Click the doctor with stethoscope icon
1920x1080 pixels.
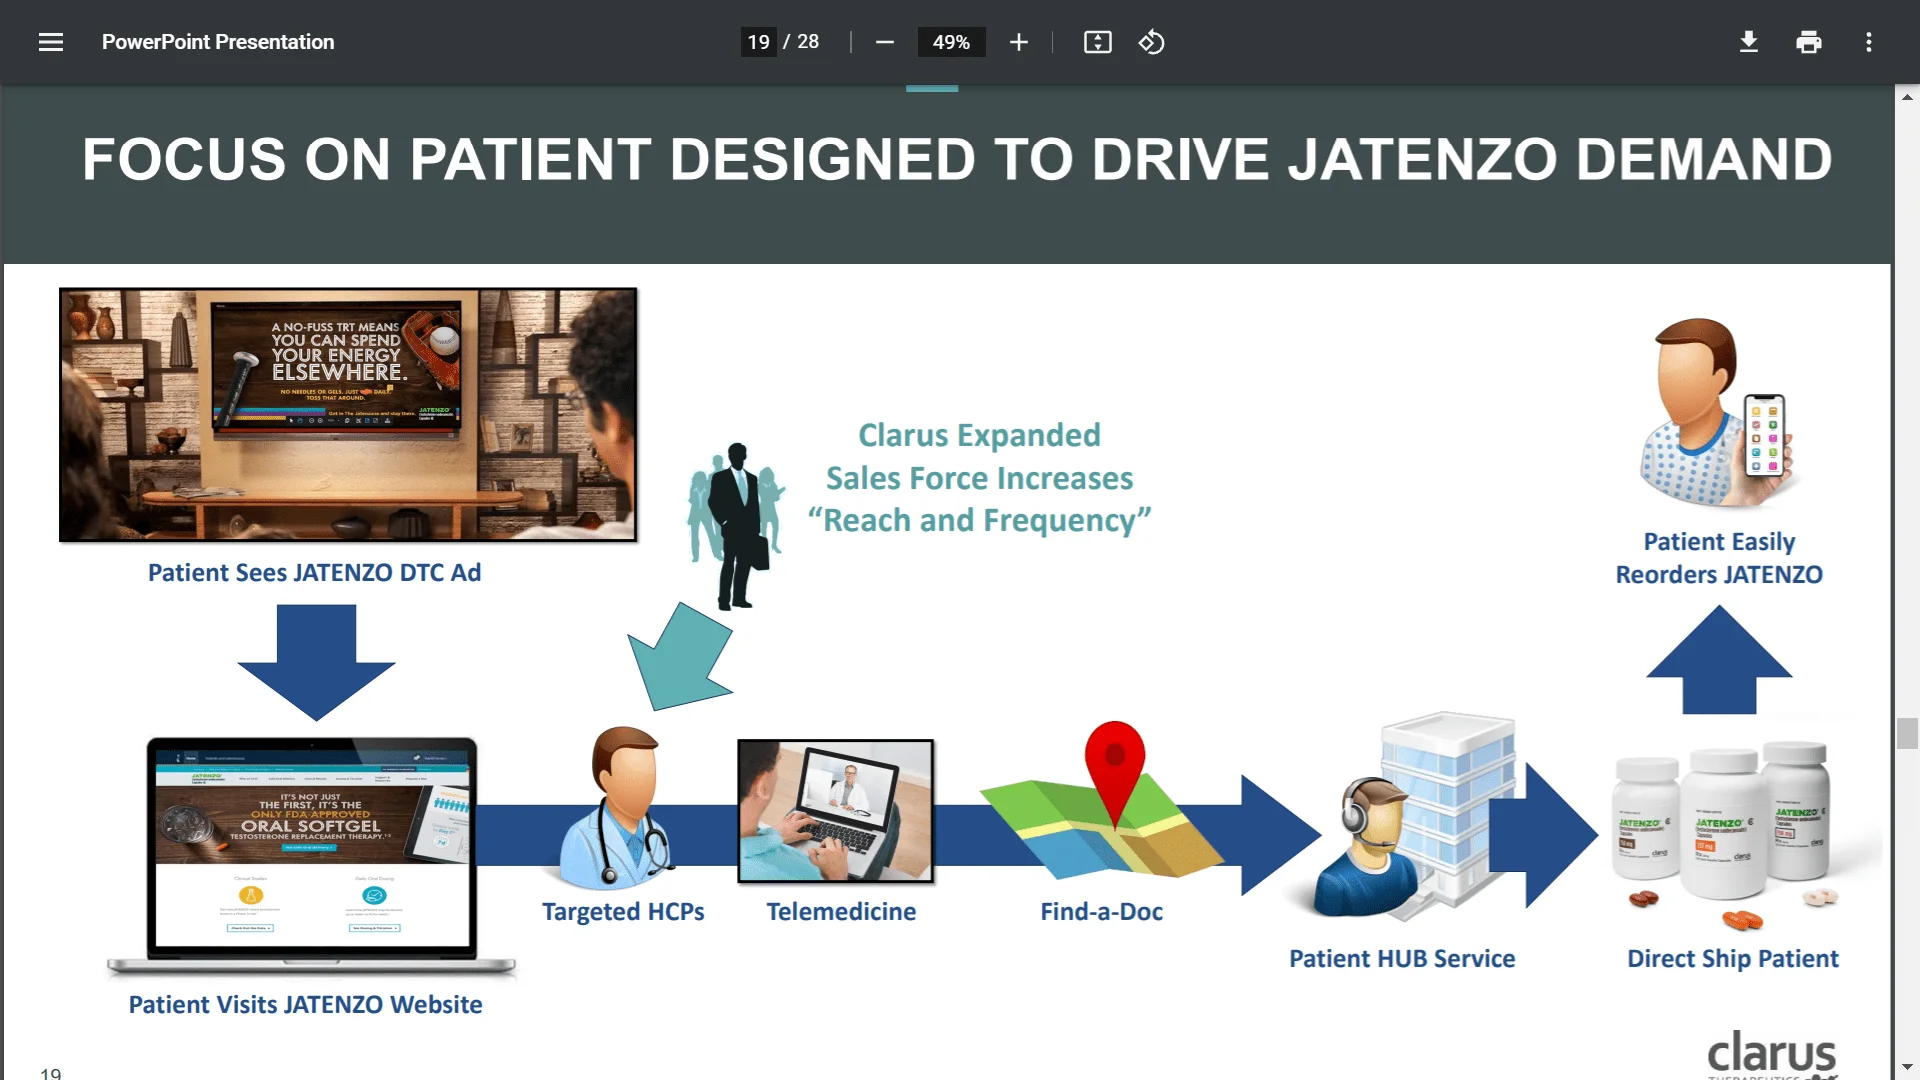click(x=618, y=808)
